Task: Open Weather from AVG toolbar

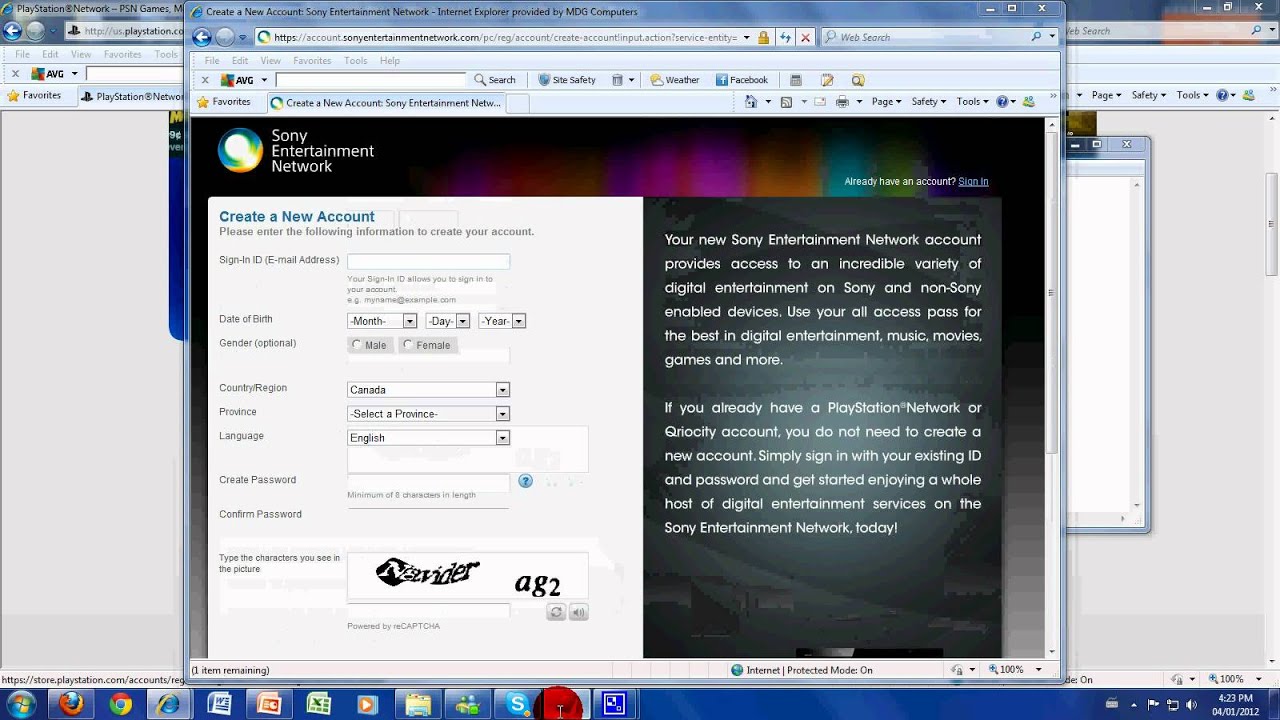Action: [675, 80]
